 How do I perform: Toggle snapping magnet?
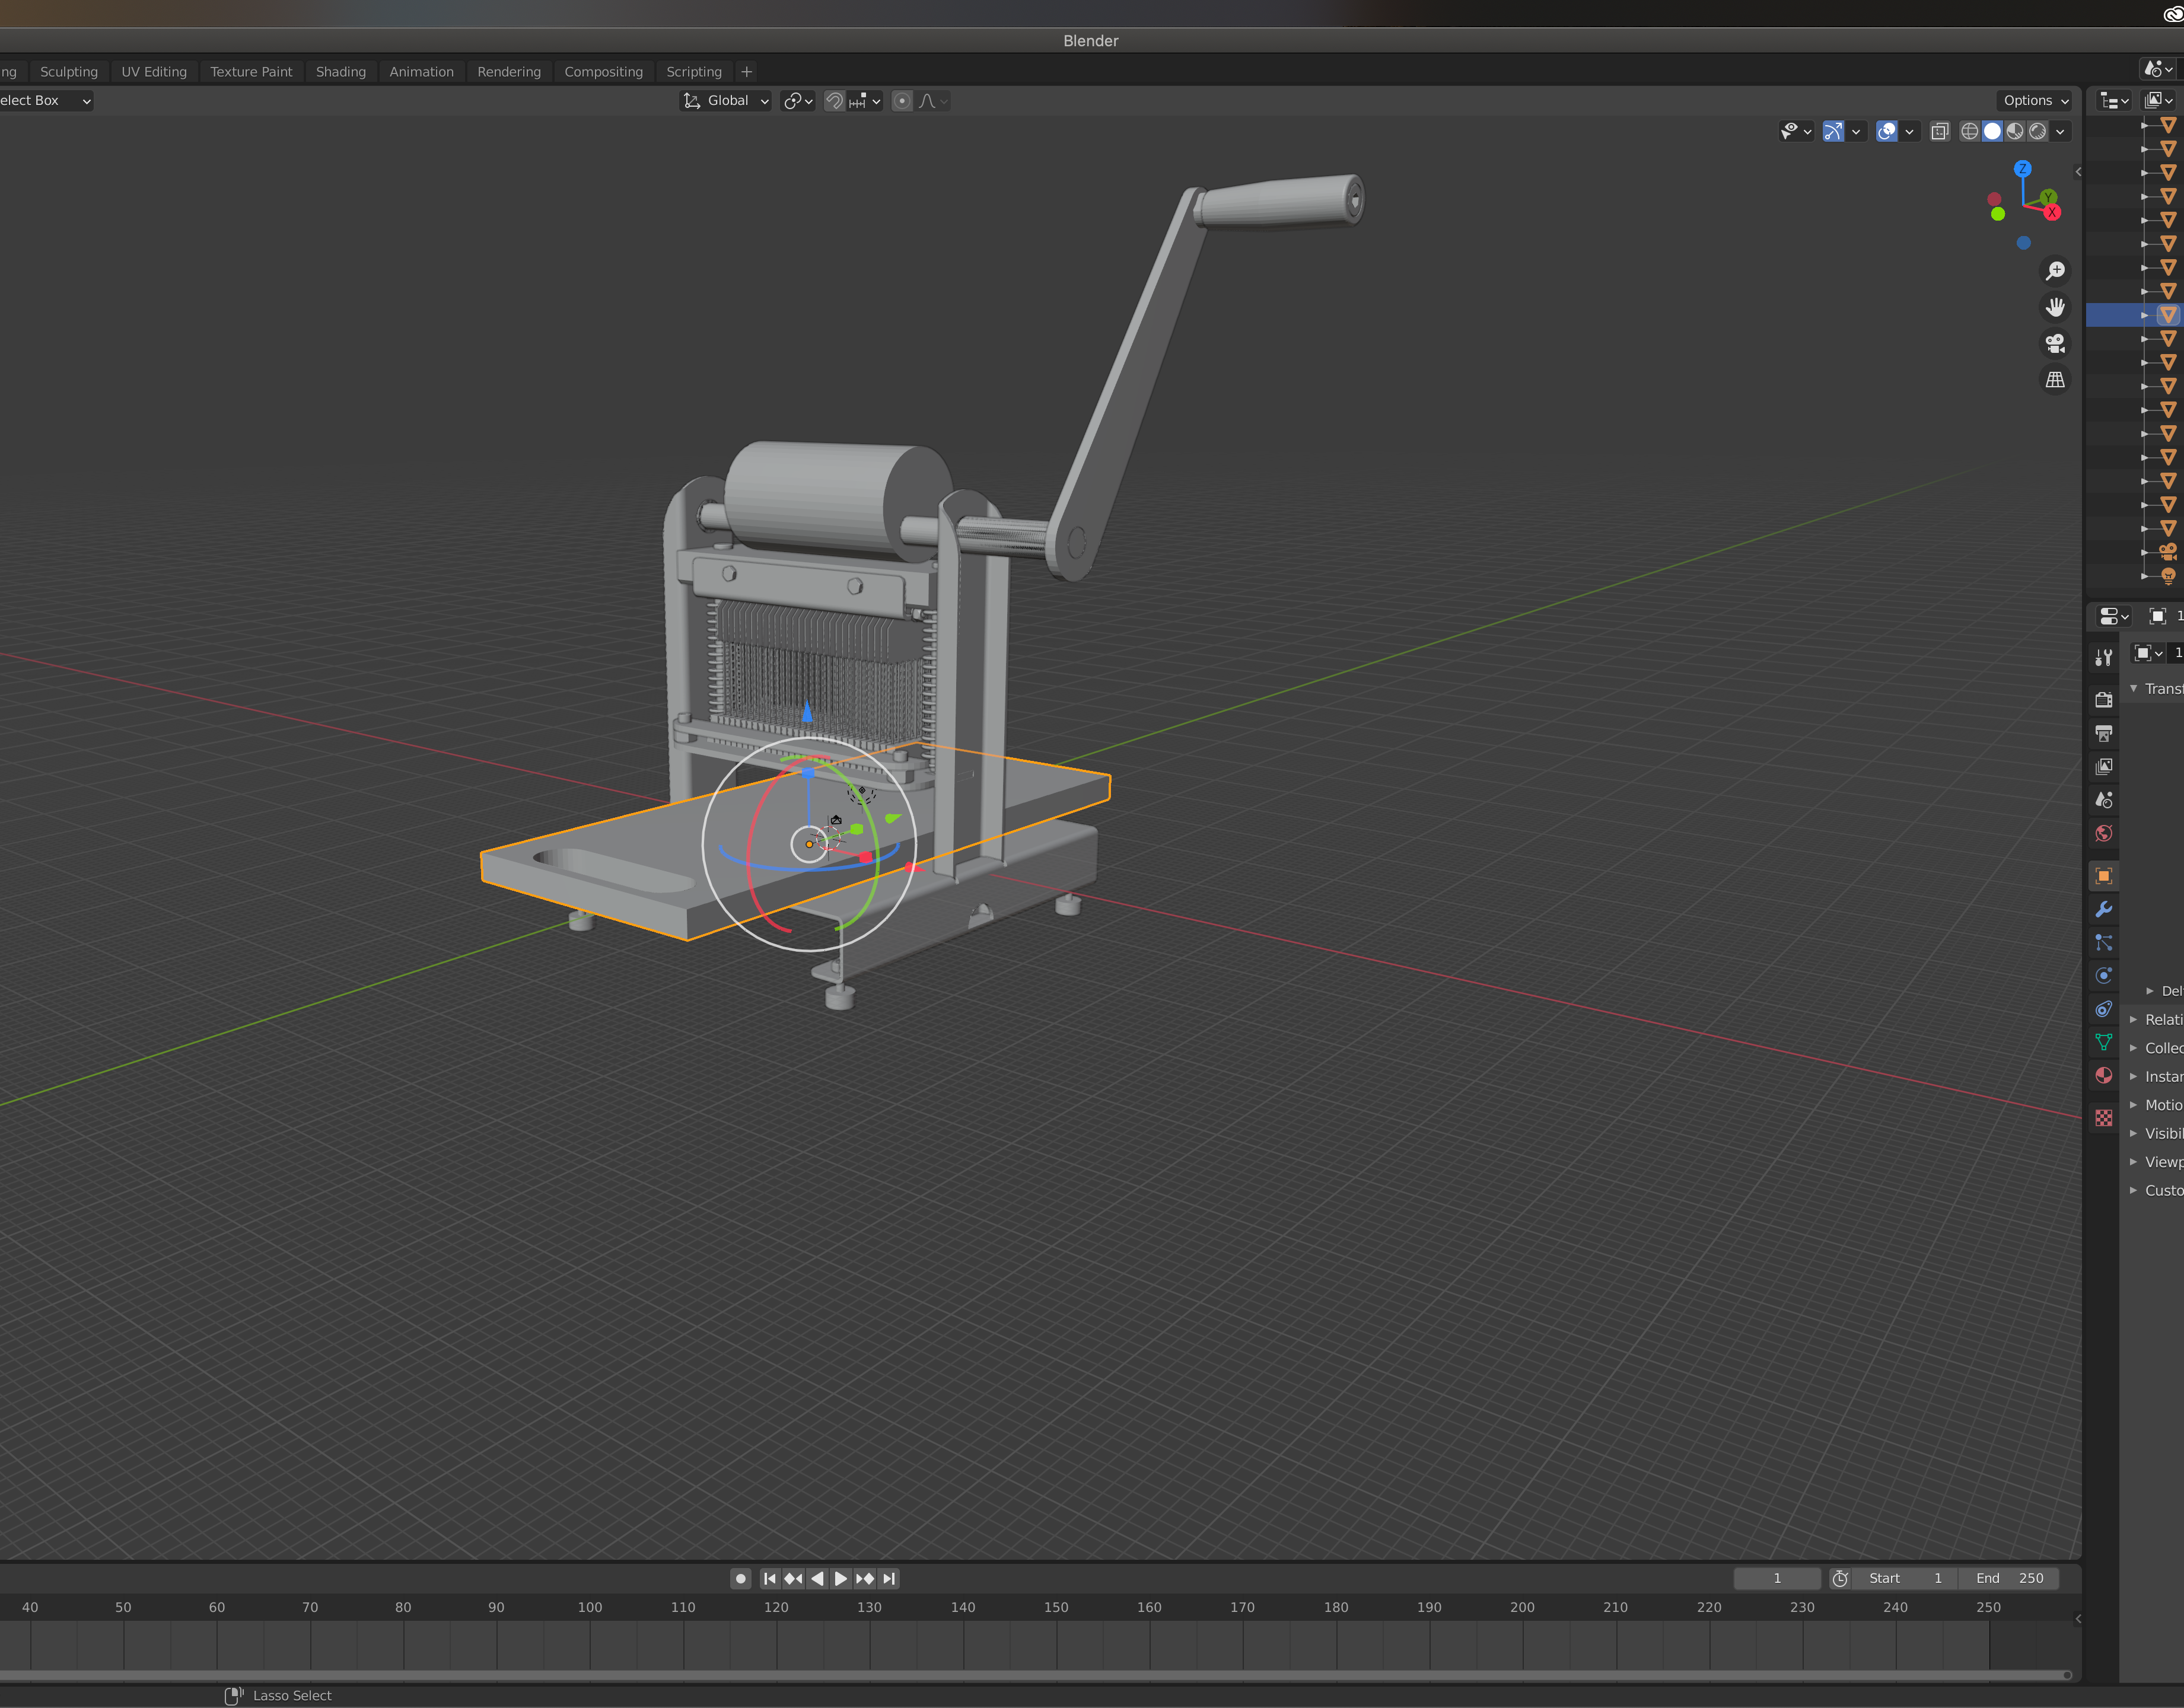coord(834,101)
